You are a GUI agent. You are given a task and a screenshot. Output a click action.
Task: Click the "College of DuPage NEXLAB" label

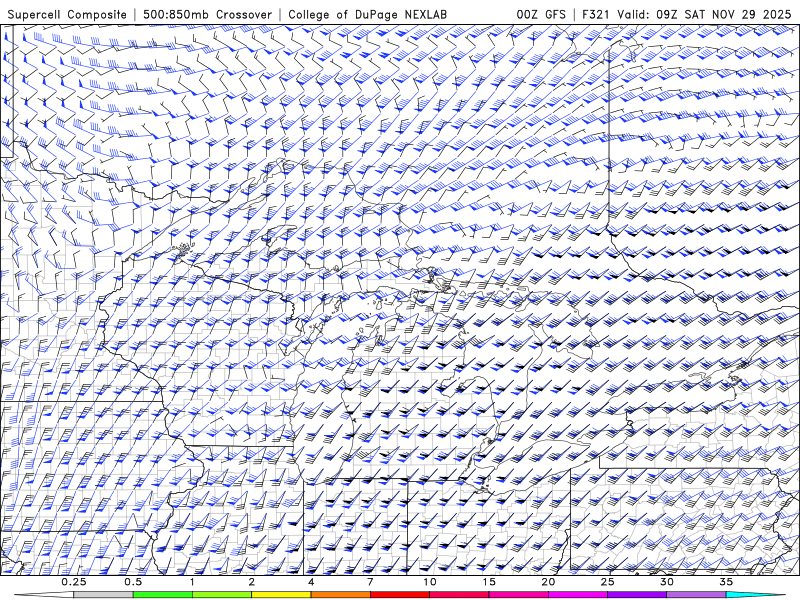coord(367,15)
